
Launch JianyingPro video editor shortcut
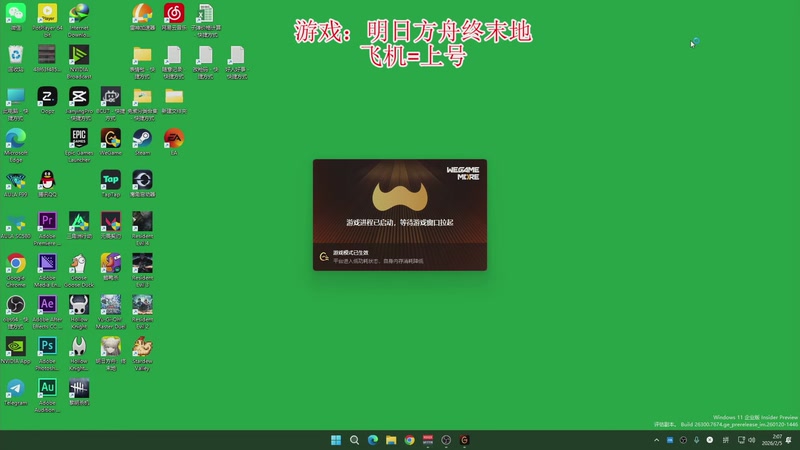(79, 104)
